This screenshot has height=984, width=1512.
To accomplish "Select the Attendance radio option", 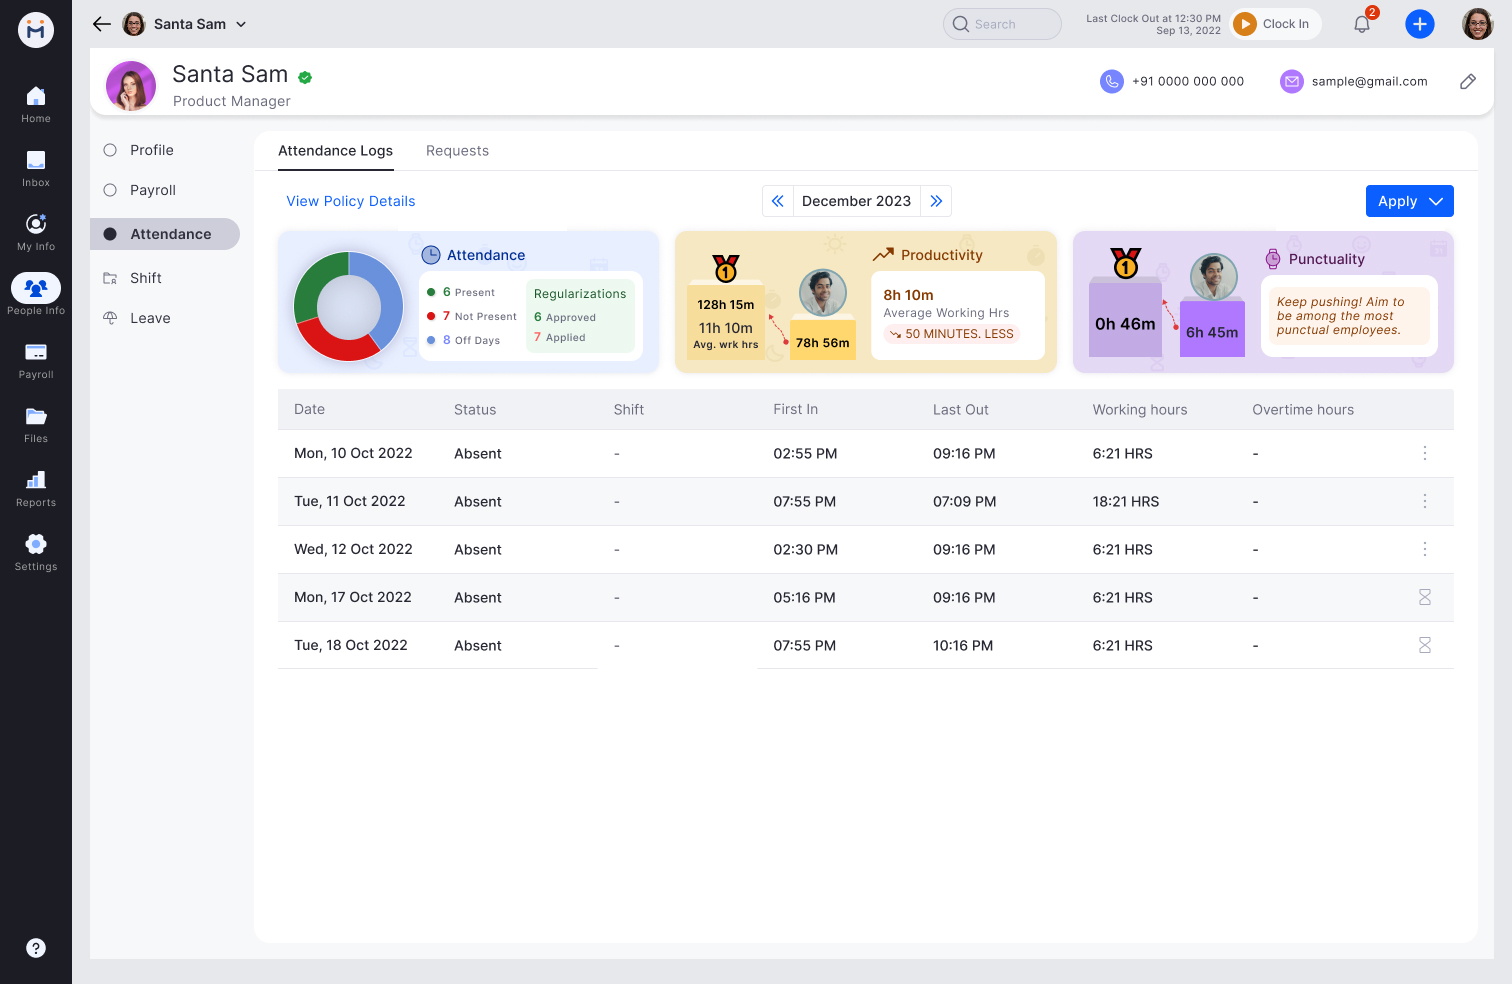I will 110,233.
